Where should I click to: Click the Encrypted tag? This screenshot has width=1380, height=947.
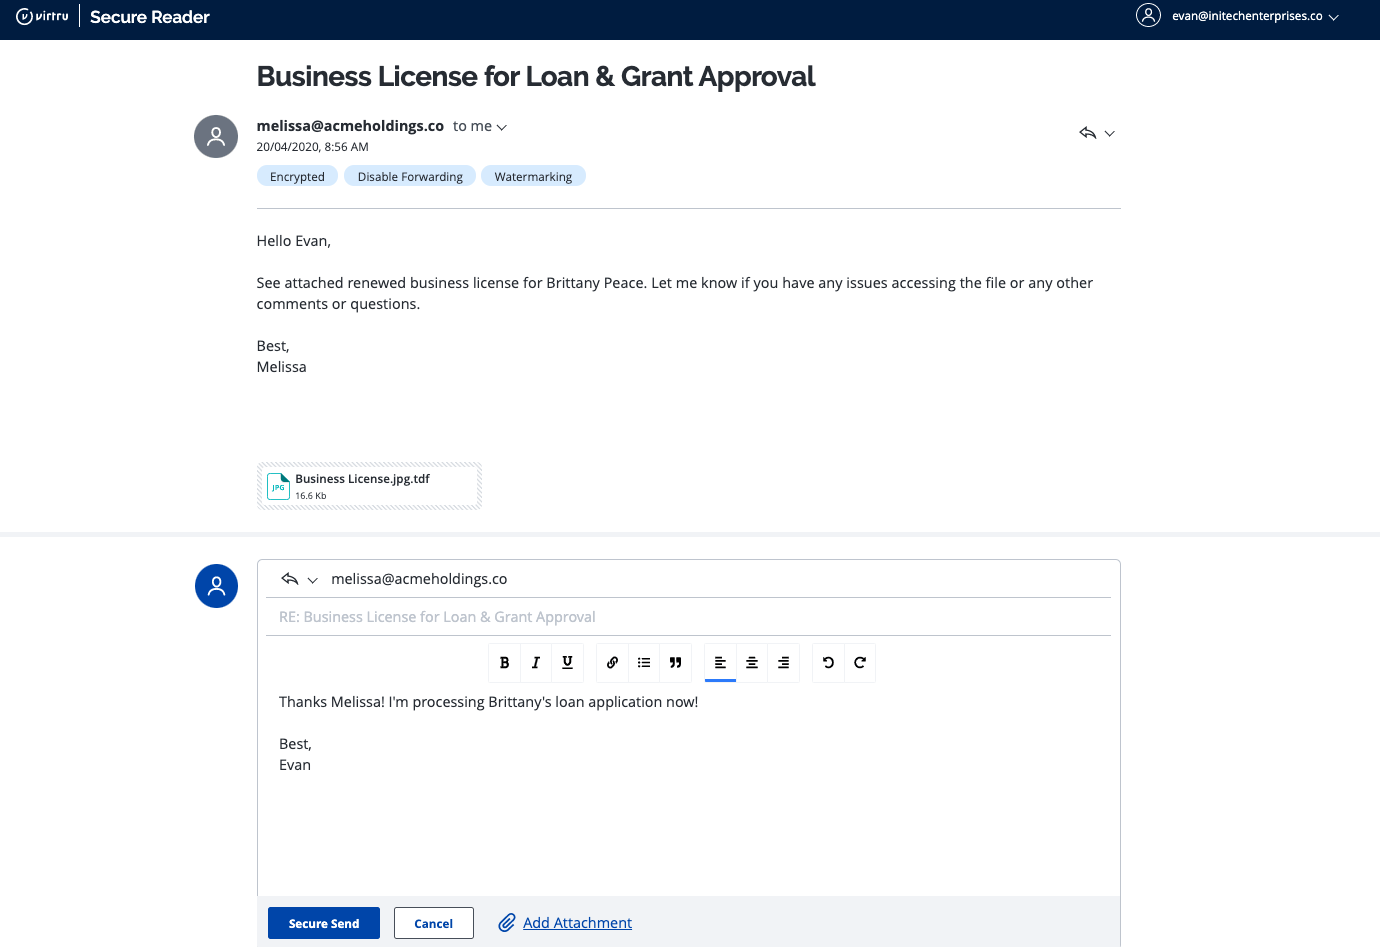(x=297, y=176)
